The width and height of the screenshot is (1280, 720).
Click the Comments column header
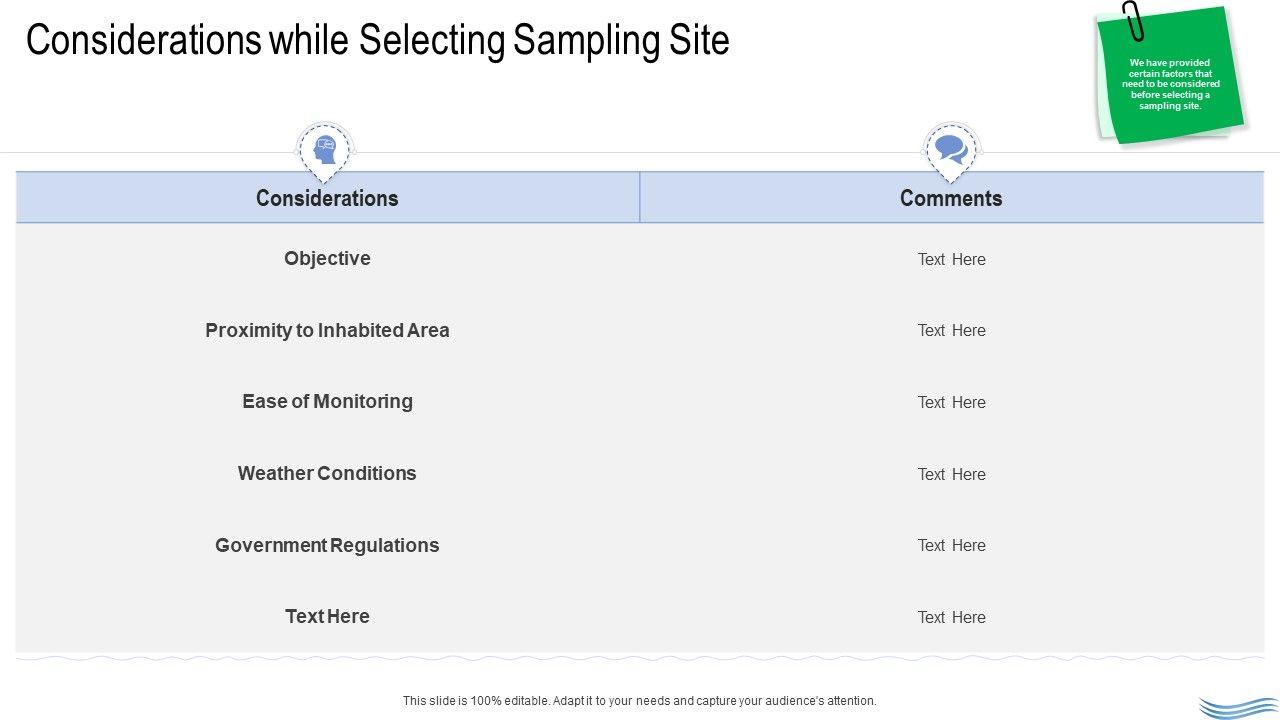(951, 198)
